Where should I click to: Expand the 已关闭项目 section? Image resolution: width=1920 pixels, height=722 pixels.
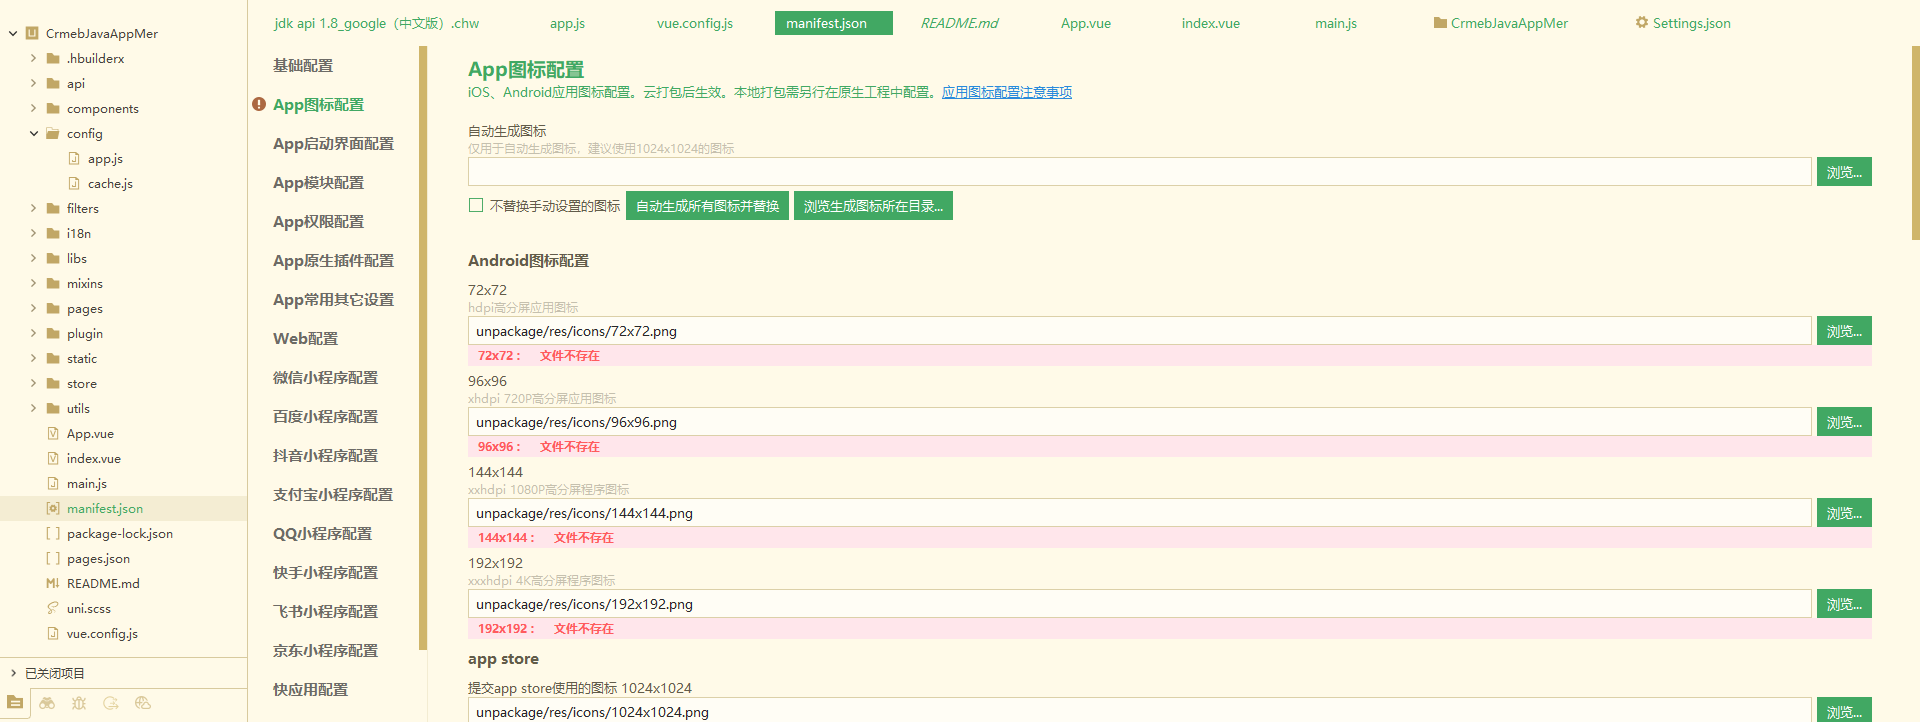point(13,673)
